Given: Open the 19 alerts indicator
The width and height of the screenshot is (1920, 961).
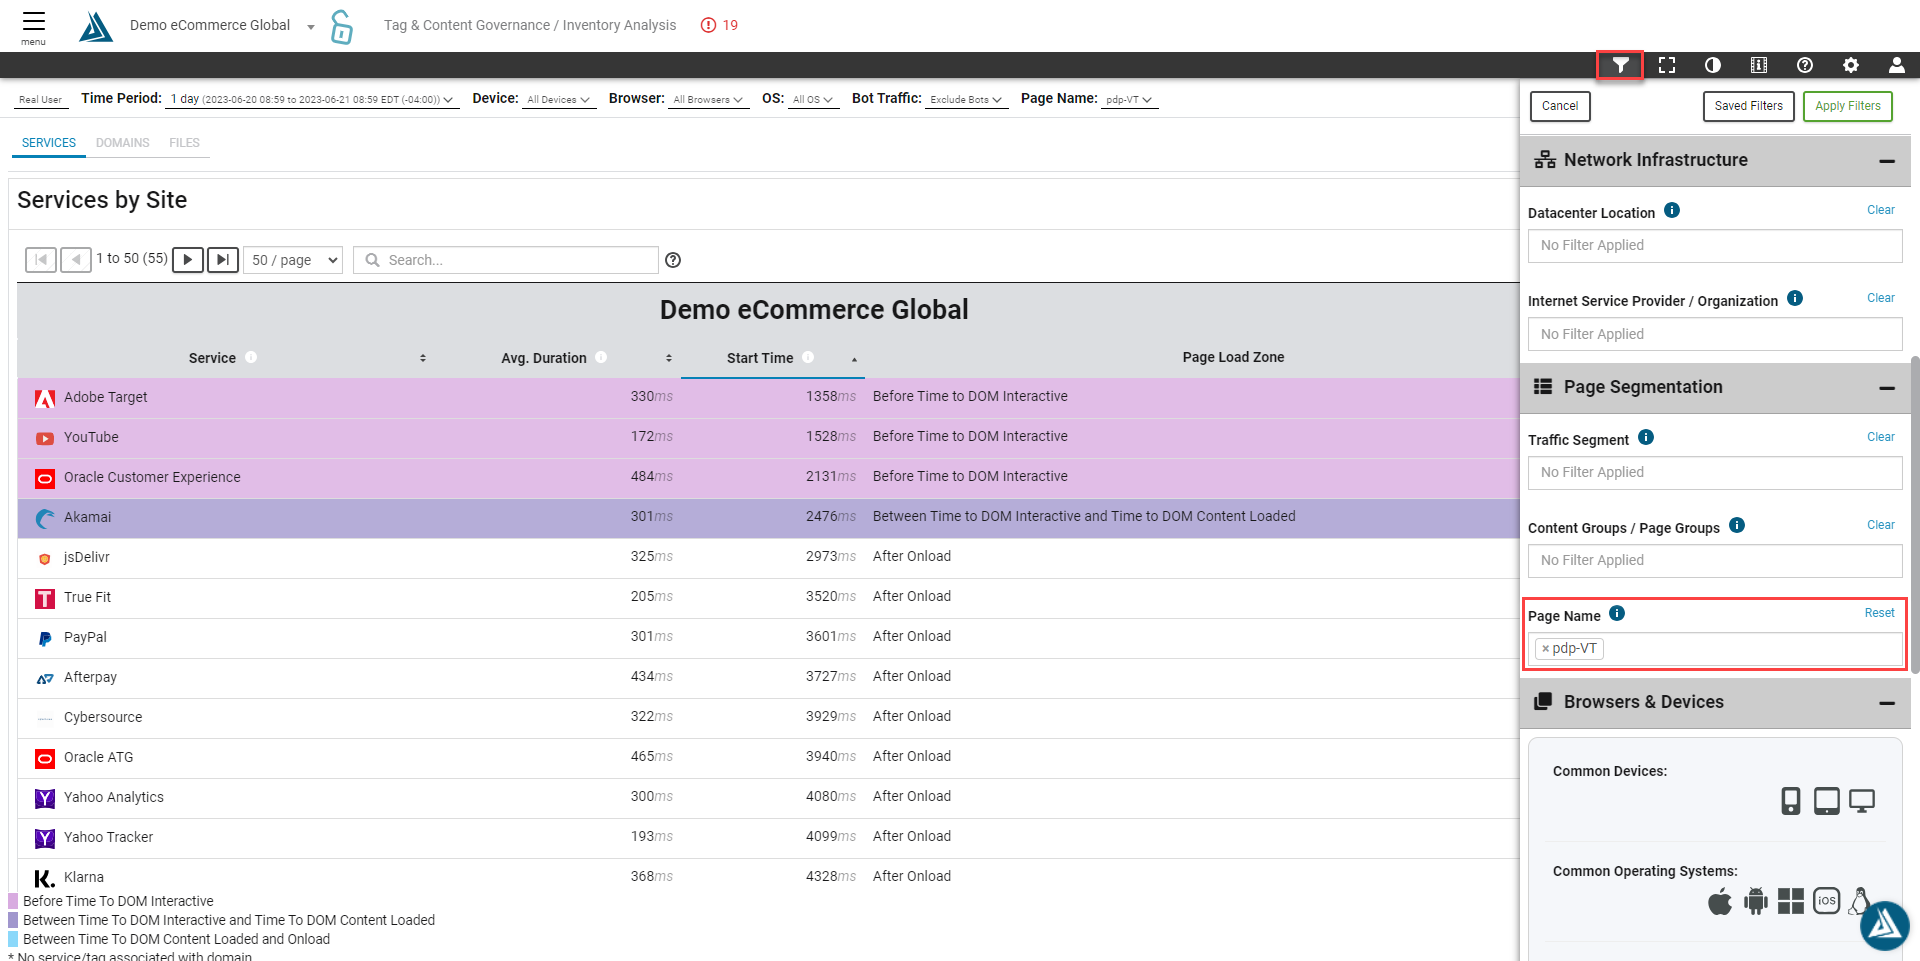Looking at the screenshot, I should [719, 25].
